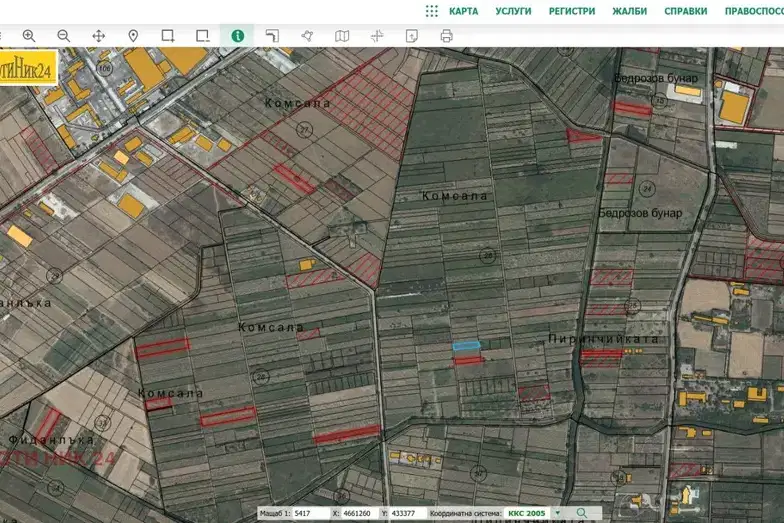Select the rectangle add-selection tool
The image size is (784, 523).
[x=168, y=36]
